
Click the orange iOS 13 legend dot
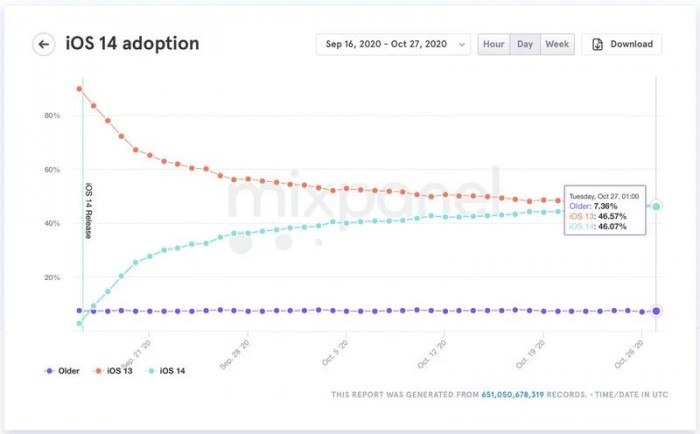[99, 371]
